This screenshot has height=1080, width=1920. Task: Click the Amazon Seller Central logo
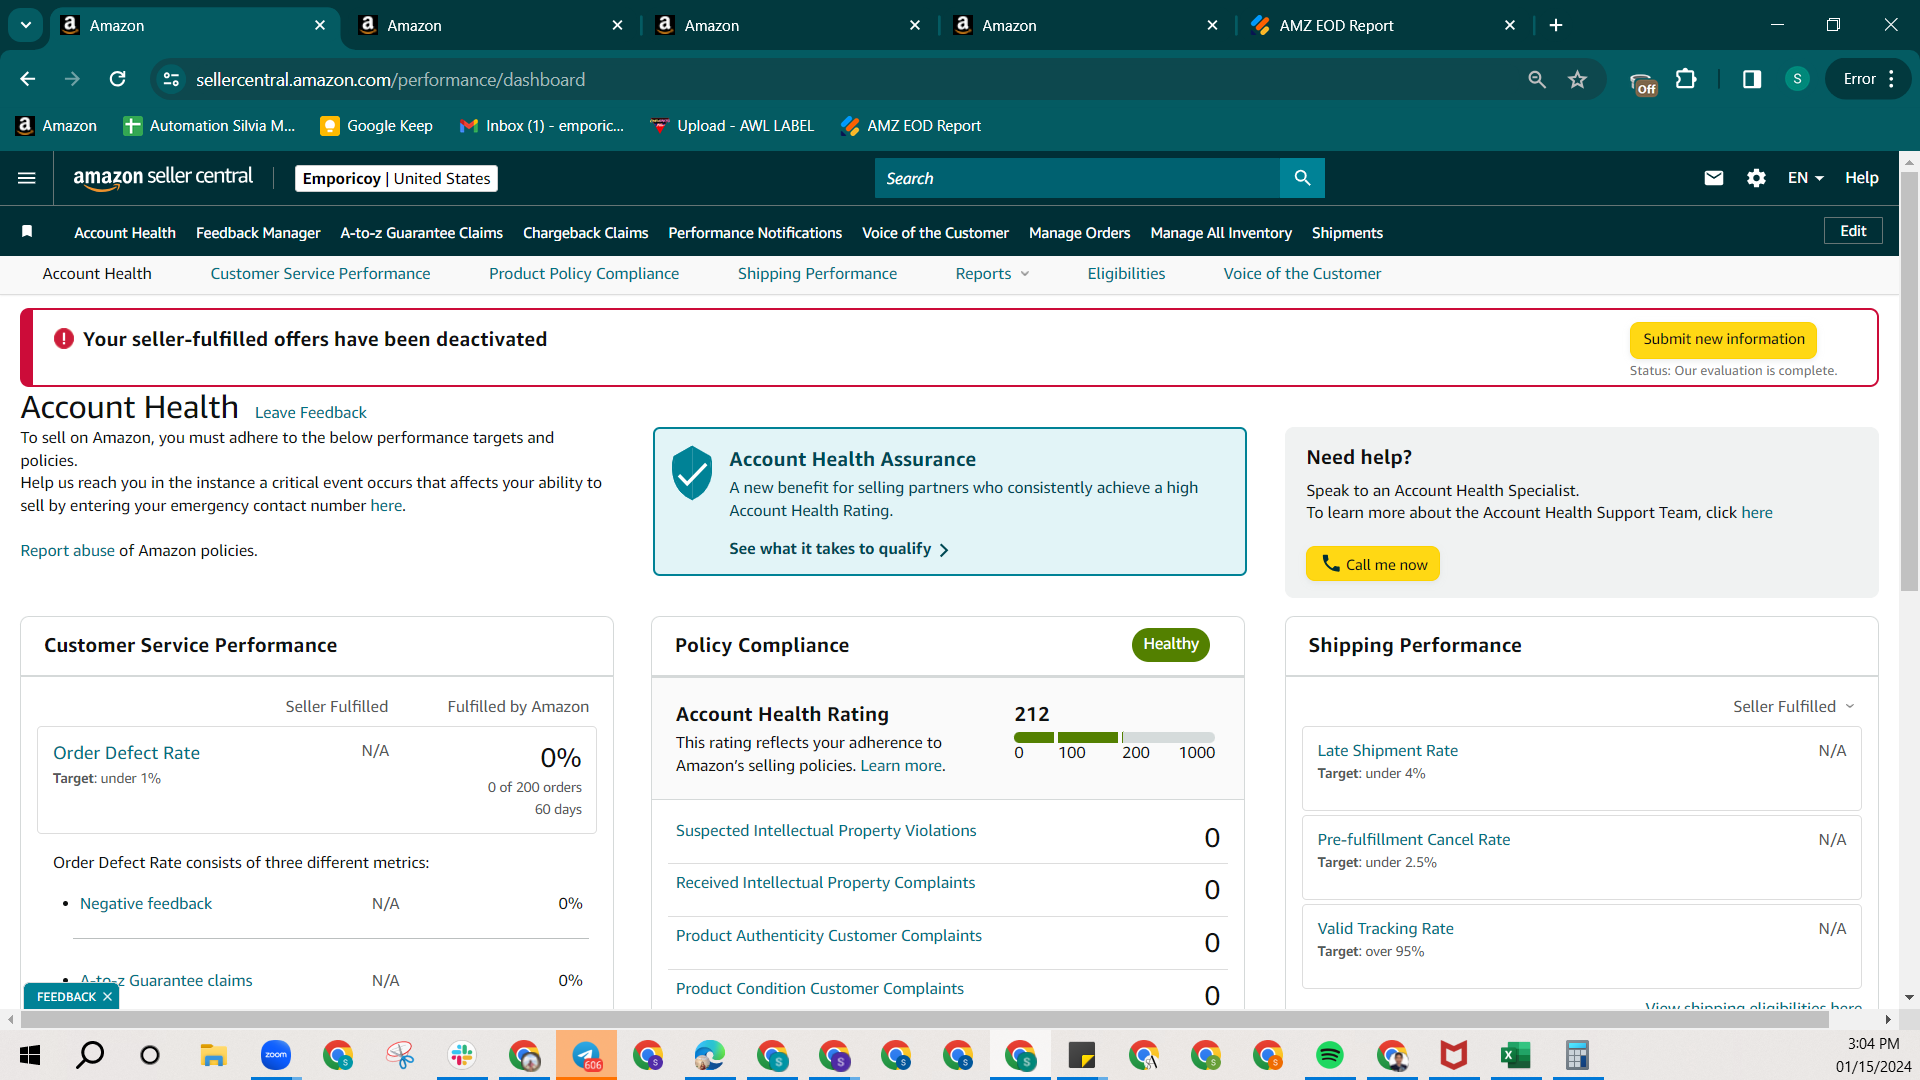163,178
